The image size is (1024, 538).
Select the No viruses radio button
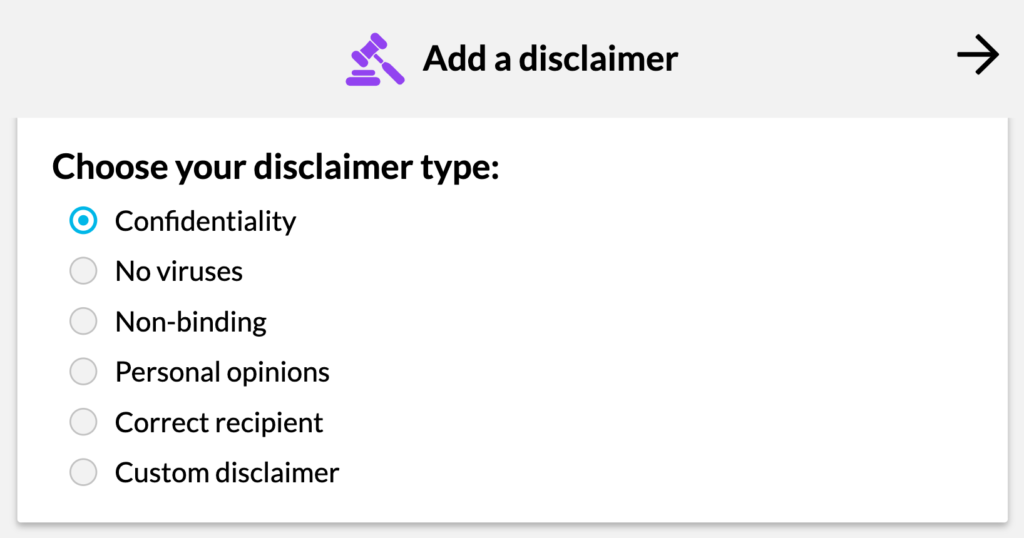coord(84,271)
